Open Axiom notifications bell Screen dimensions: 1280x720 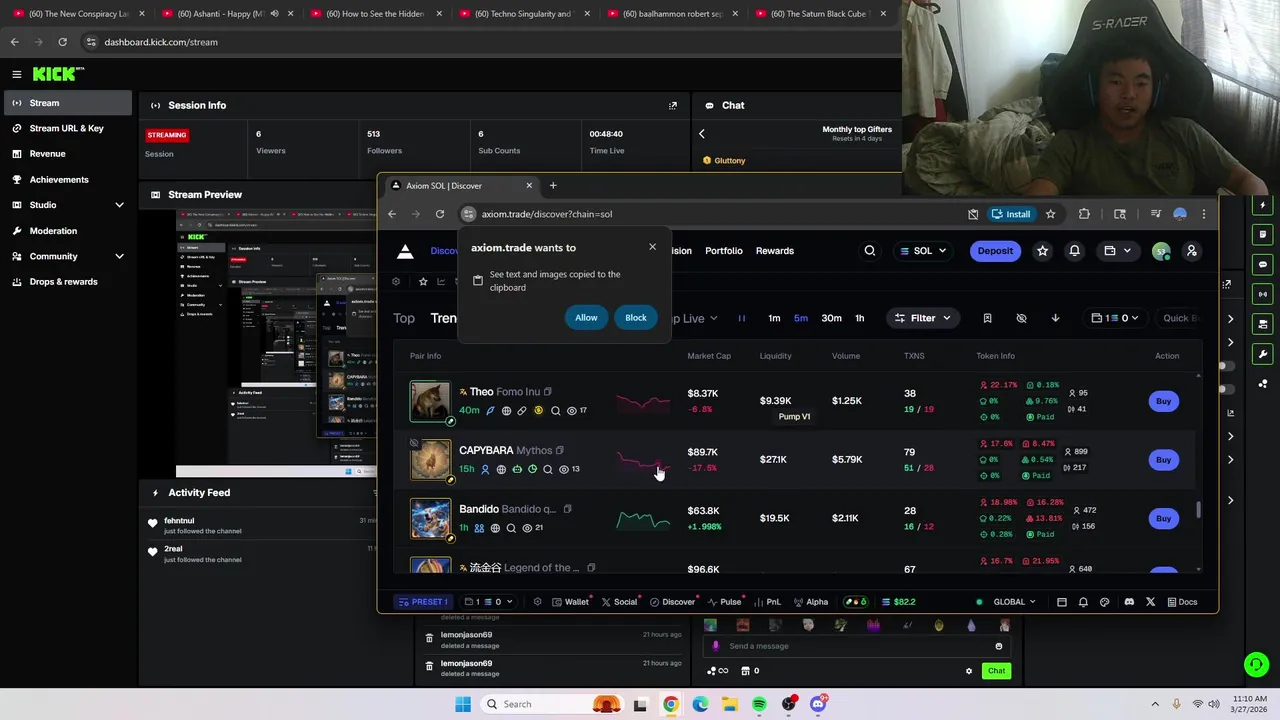click(1074, 251)
